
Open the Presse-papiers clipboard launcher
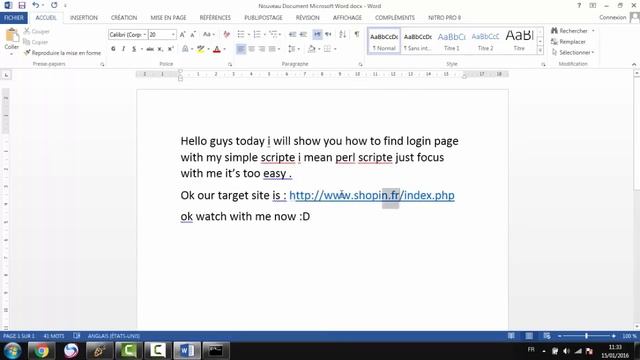pos(102,64)
